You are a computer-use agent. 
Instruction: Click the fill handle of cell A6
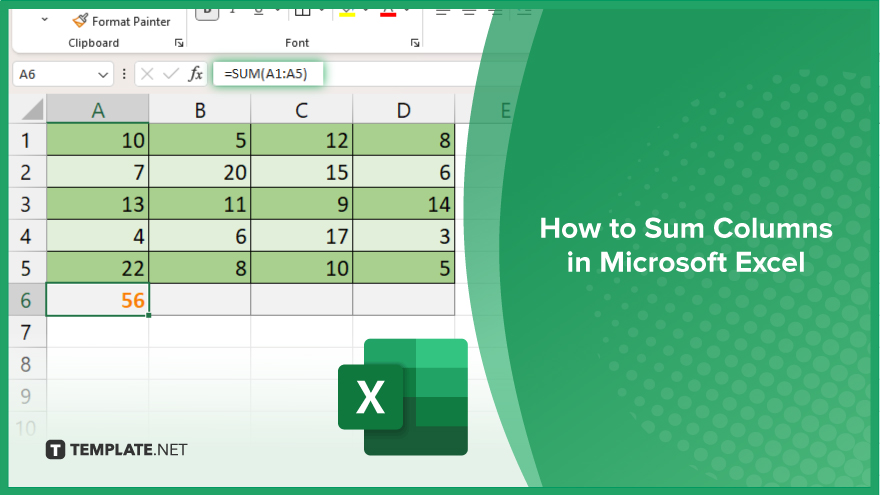point(149,315)
